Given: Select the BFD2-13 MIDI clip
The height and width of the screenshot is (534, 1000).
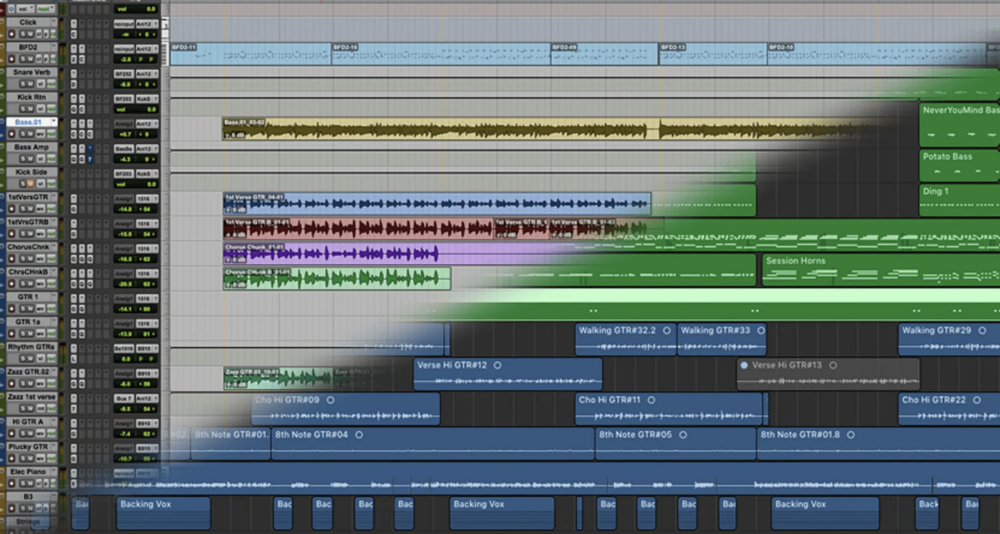Looking at the screenshot, I should (x=713, y=54).
